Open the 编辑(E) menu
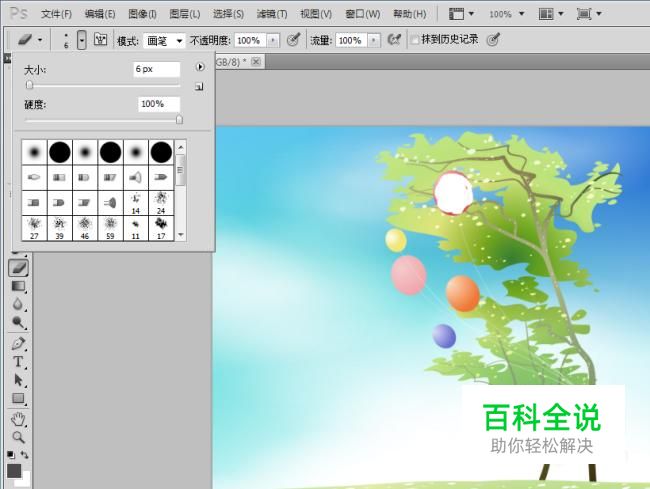650x489 pixels. pos(100,14)
